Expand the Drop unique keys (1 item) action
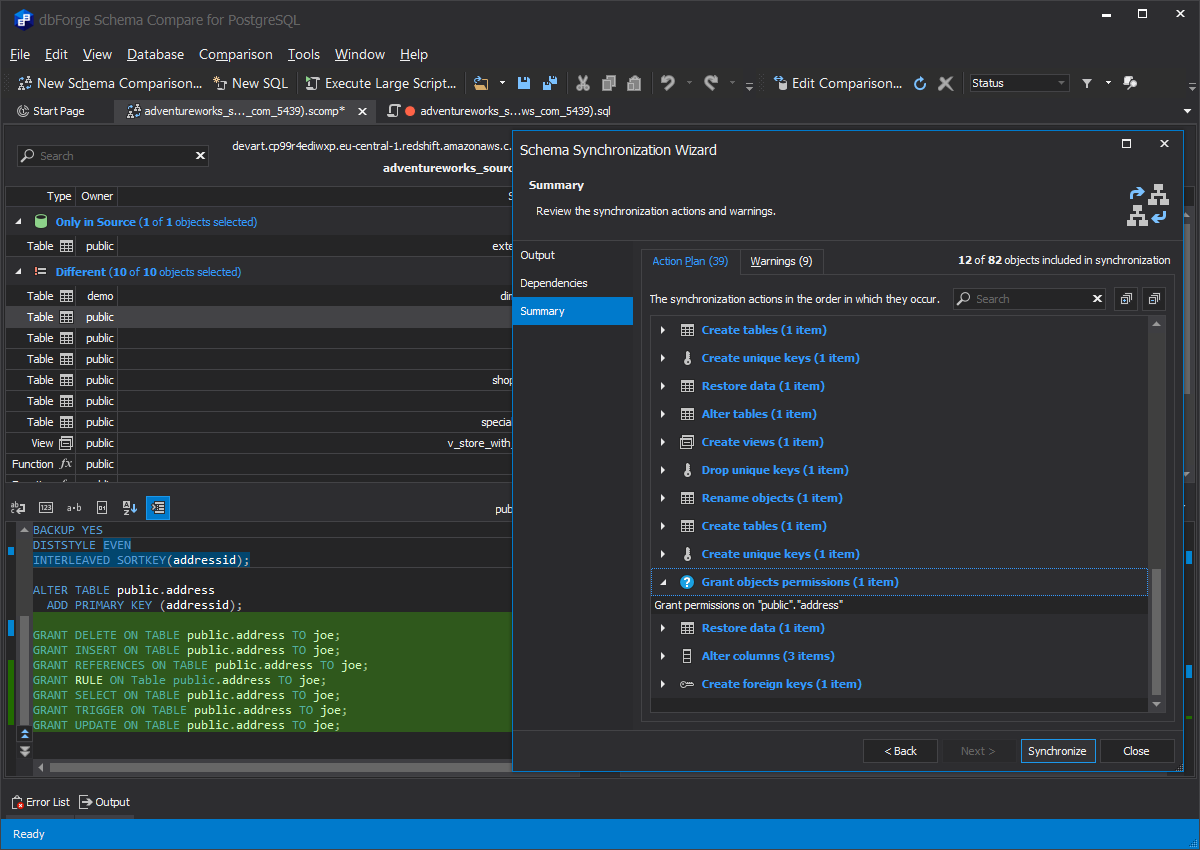Viewport: 1200px width, 850px height. (x=663, y=470)
